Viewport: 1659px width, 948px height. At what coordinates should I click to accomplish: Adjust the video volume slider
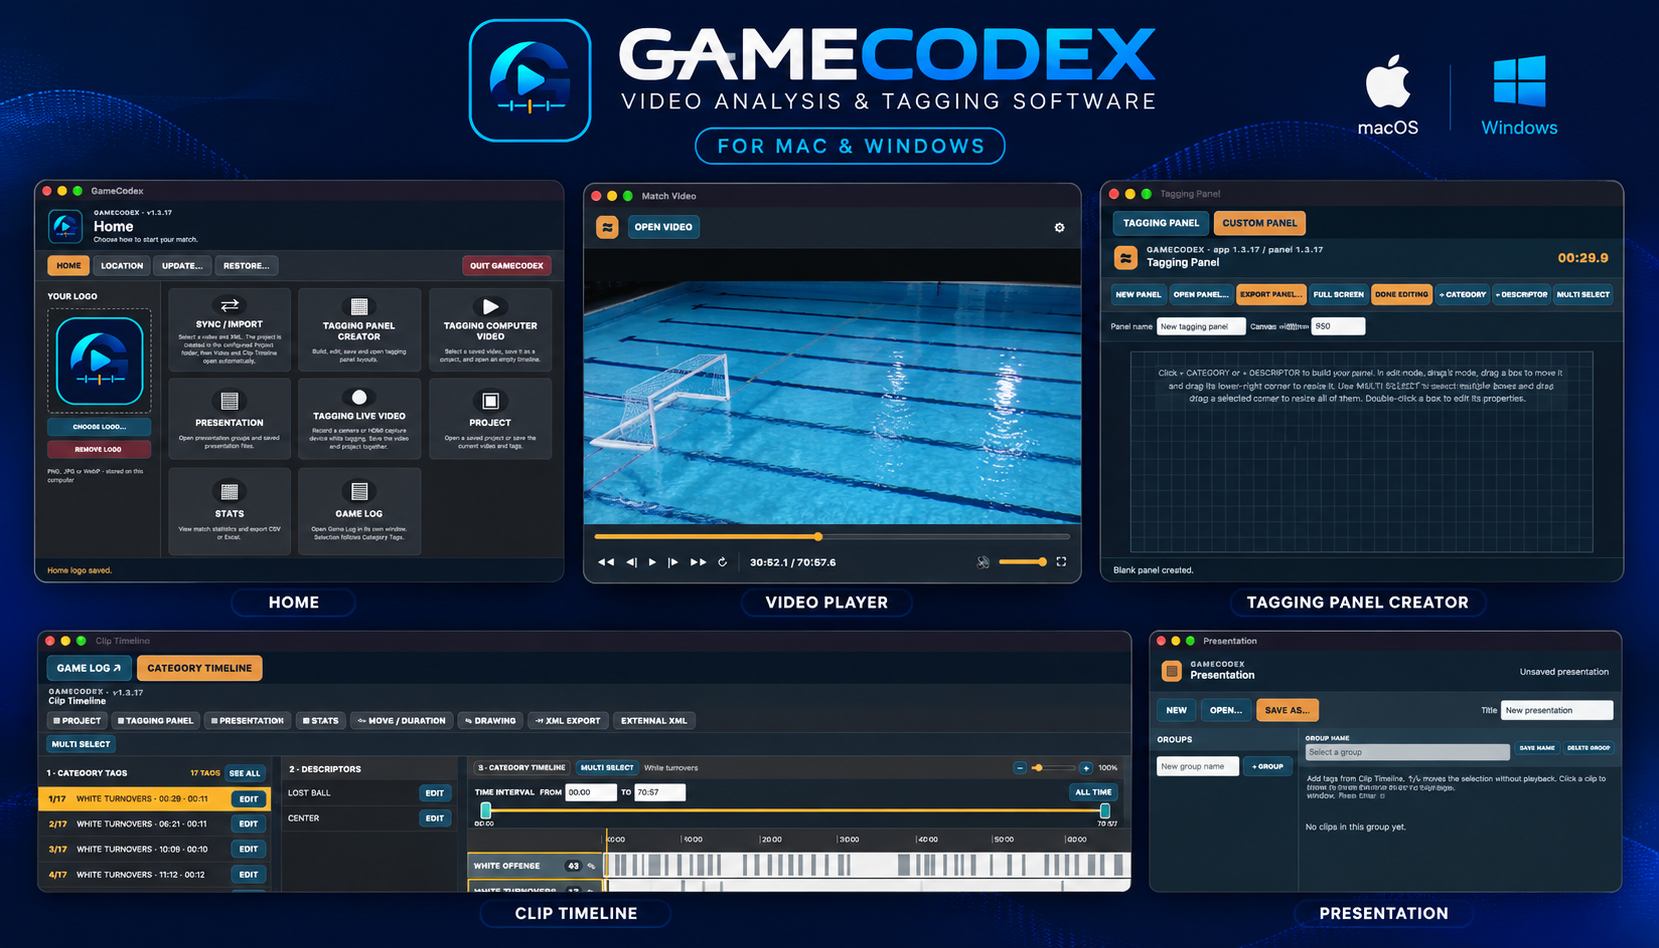tap(1022, 562)
